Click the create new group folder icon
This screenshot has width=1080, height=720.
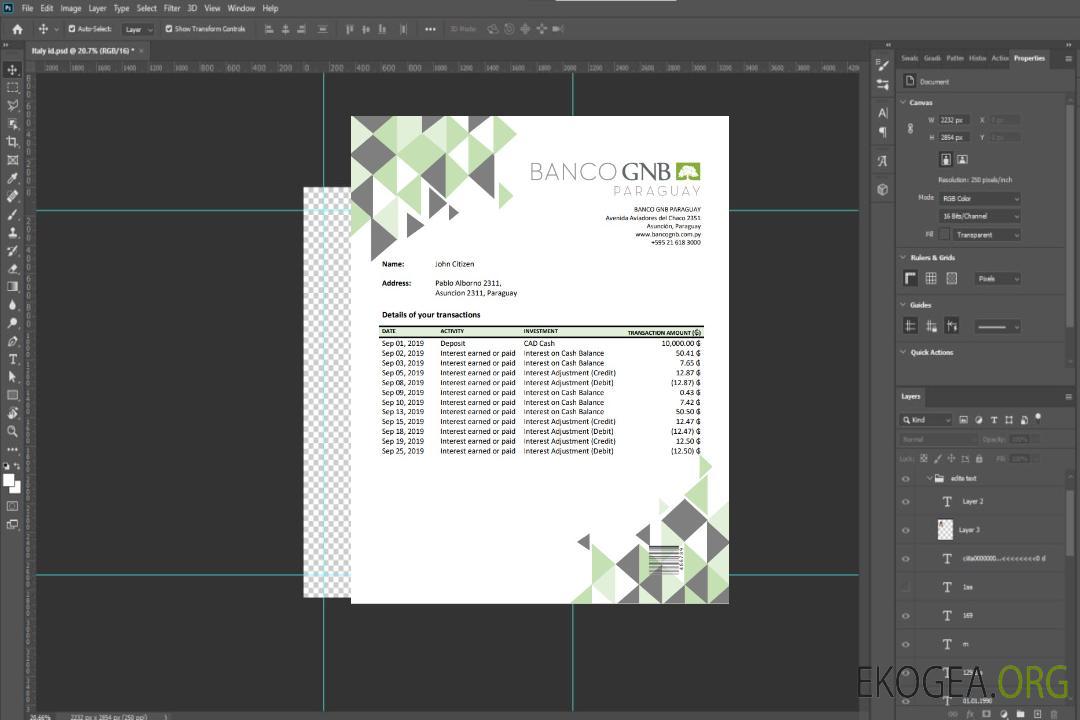1020,714
